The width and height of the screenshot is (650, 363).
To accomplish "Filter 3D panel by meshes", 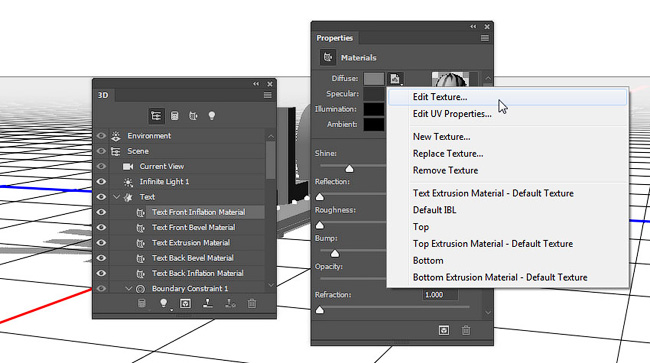I will [x=175, y=116].
